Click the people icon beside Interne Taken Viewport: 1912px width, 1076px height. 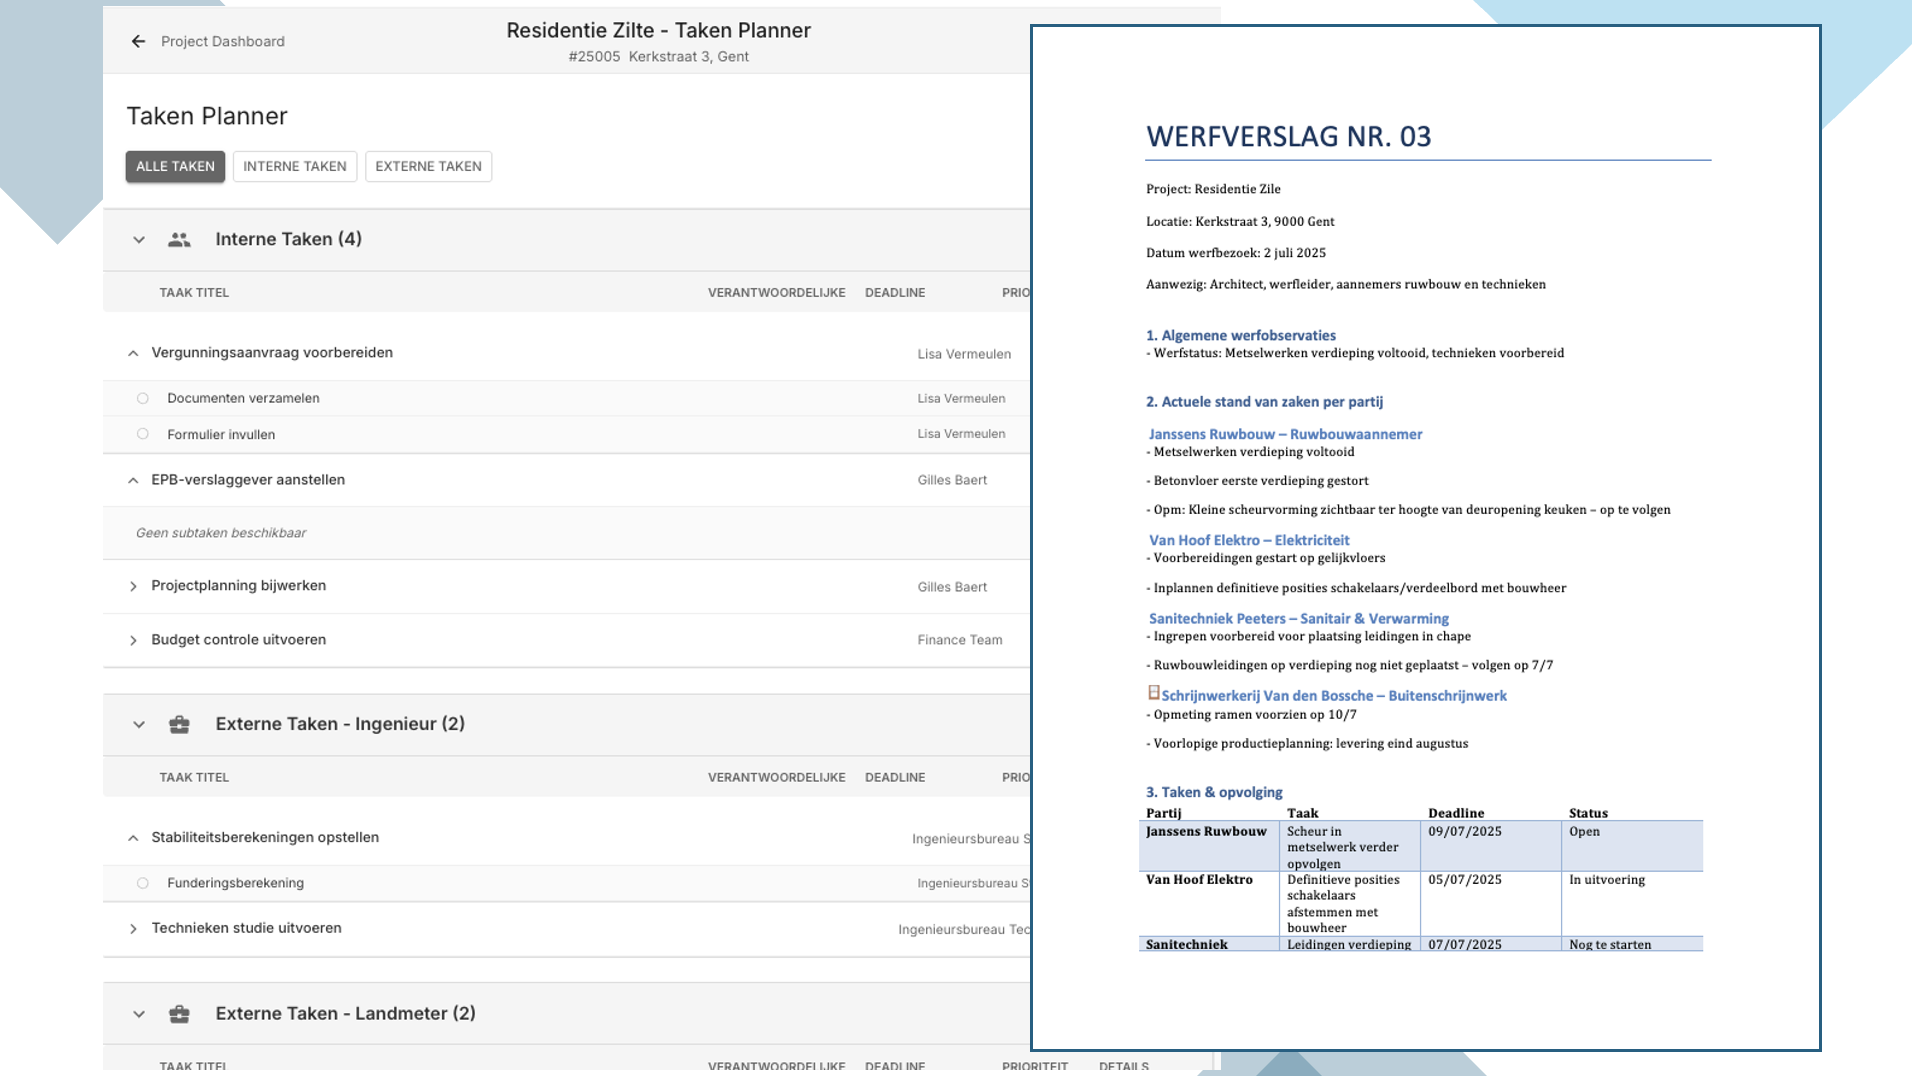click(x=179, y=240)
